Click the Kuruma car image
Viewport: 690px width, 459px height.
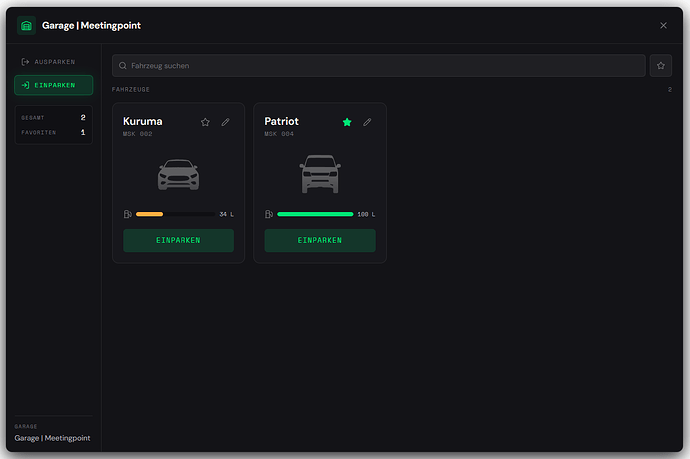point(178,174)
